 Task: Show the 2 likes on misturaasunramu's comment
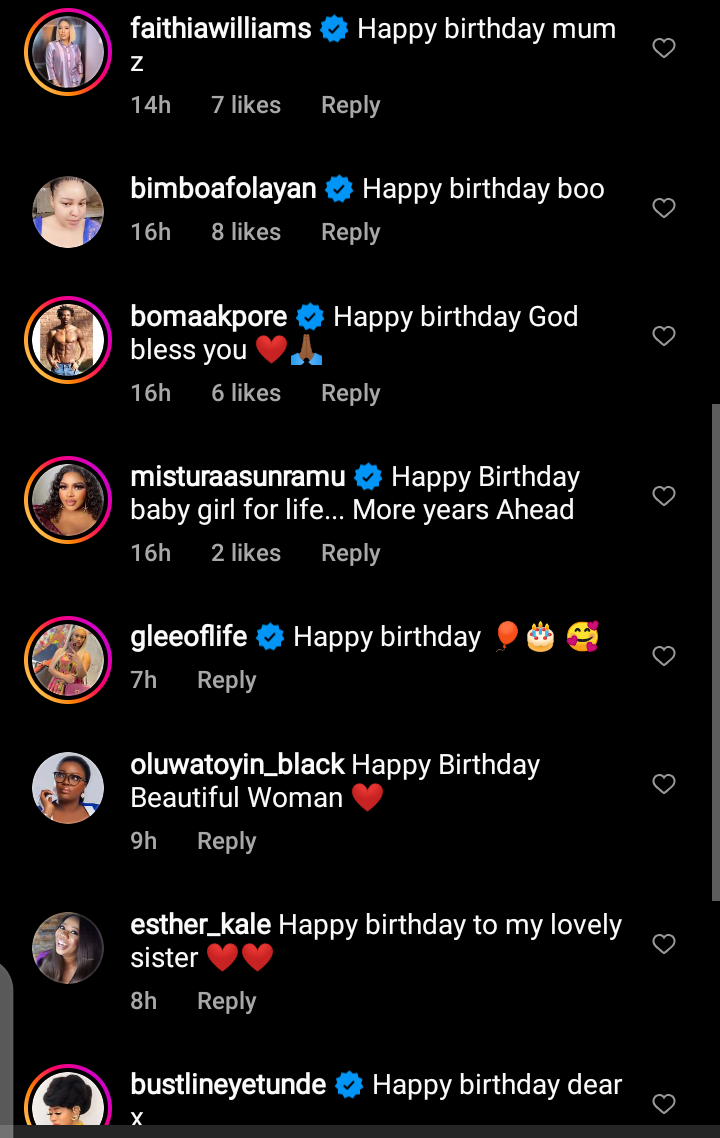(x=246, y=553)
